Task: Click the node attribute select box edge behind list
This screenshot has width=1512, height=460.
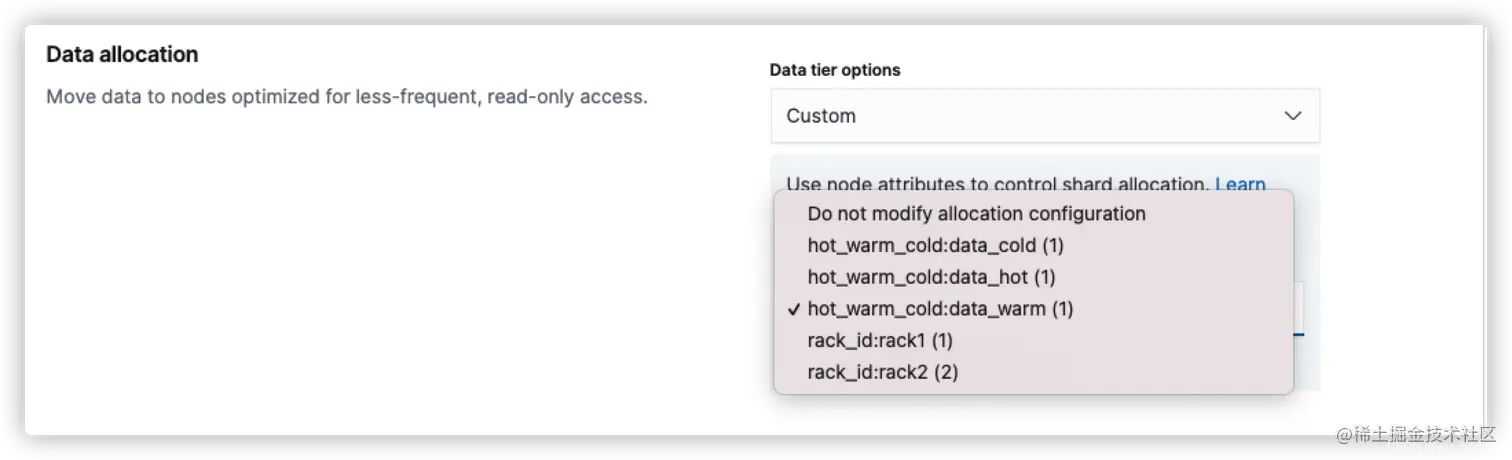Action: 1299,308
